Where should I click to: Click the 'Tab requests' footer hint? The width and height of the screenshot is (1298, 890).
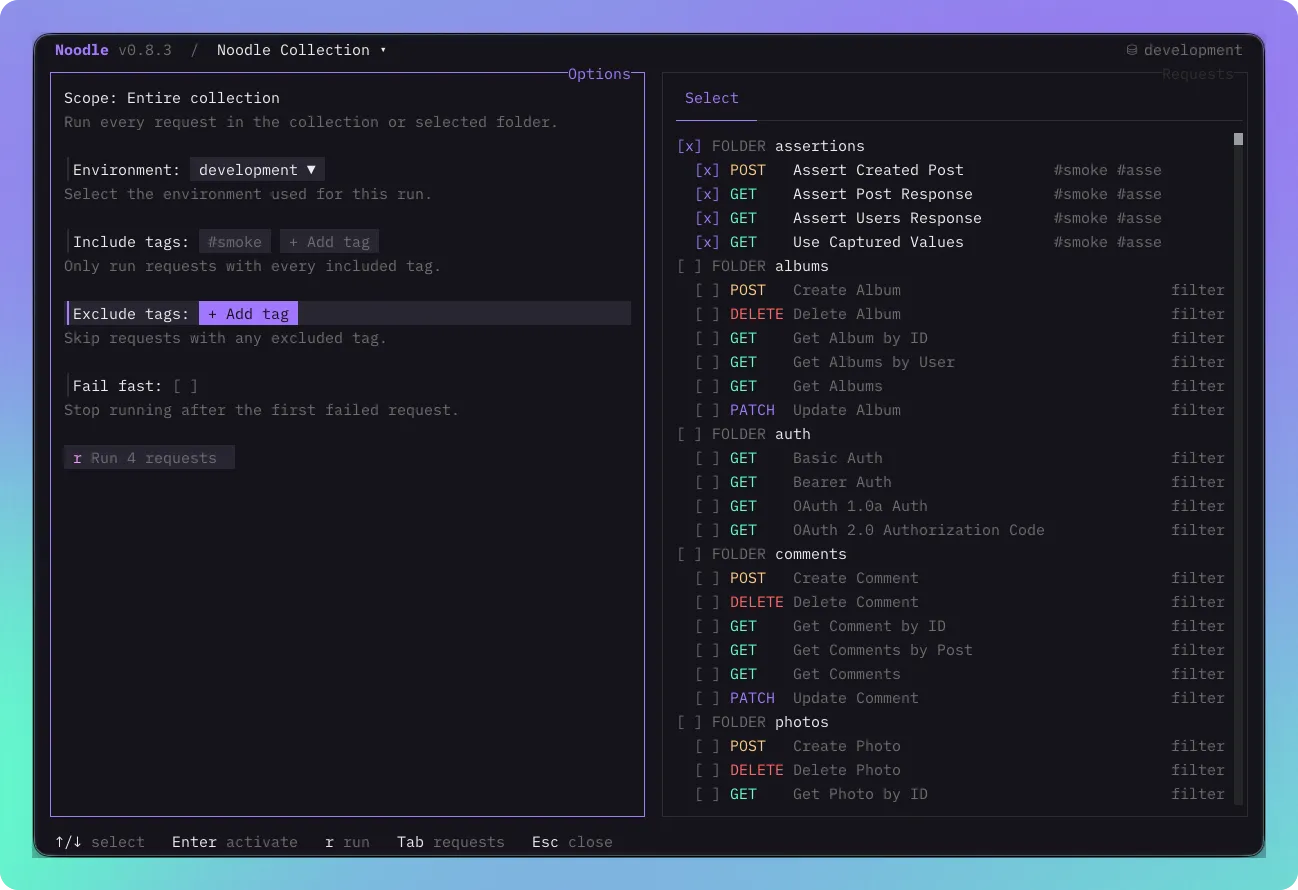[x=450, y=842]
